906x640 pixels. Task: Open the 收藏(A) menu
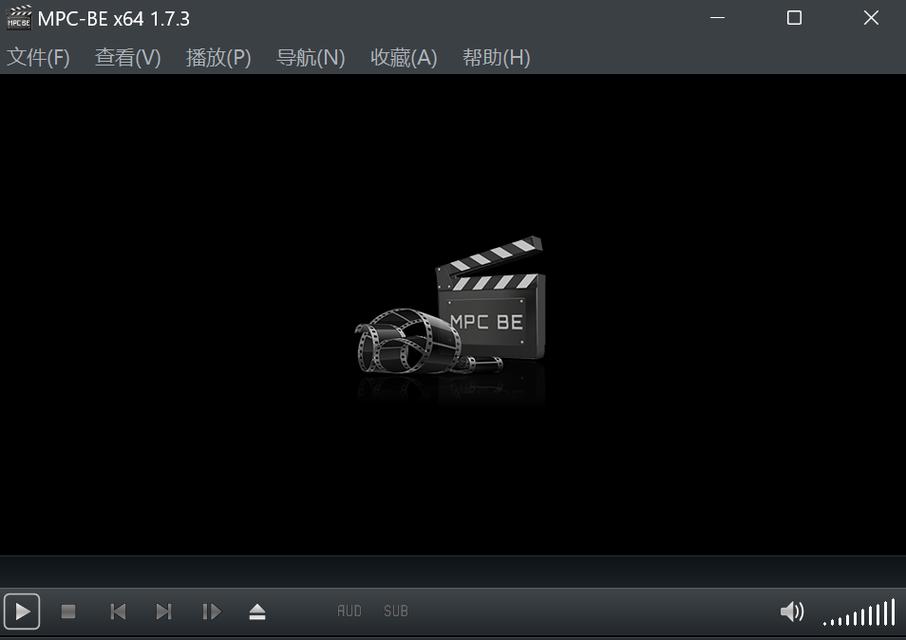(403, 58)
